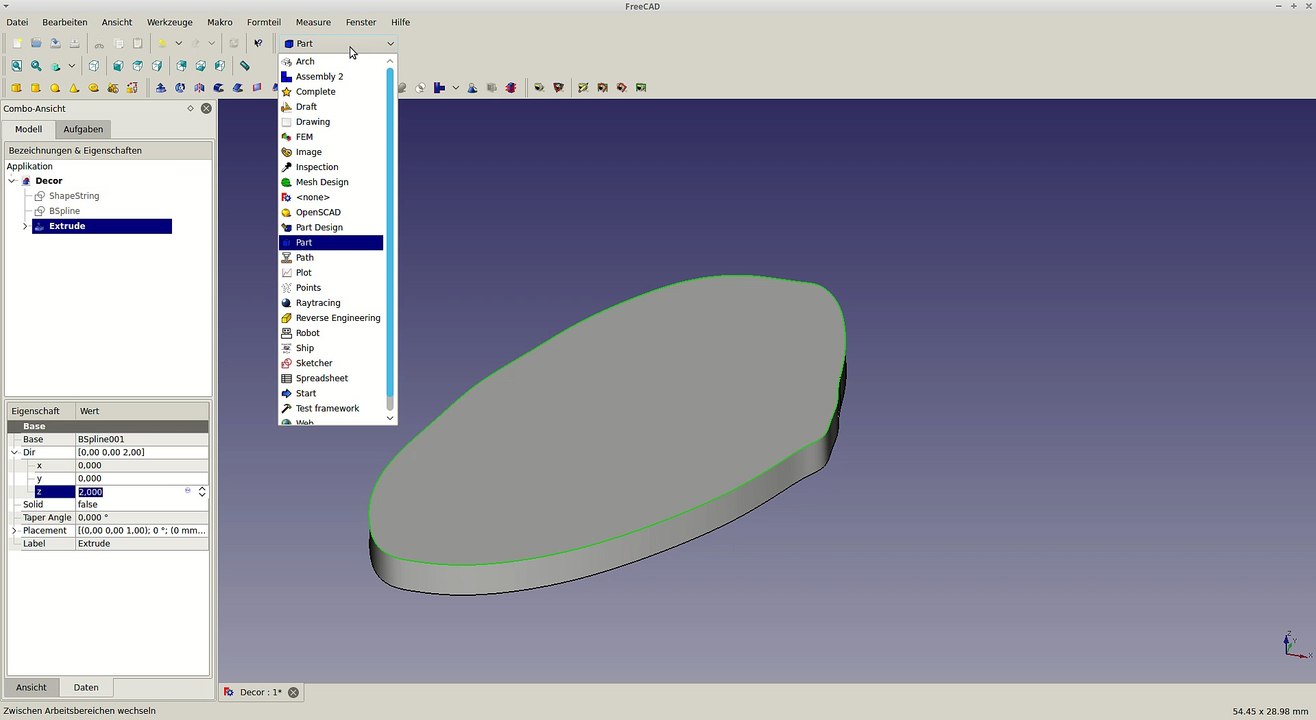Toggle measurement 3D icon
The height and width of the screenshot is (720, 1316).
point(622,88)
